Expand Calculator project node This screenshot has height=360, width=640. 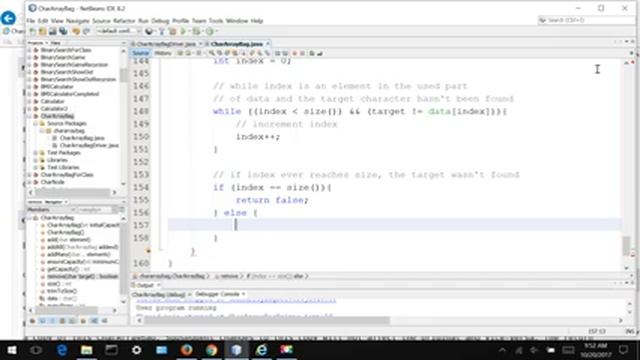[x=29, y=101]
